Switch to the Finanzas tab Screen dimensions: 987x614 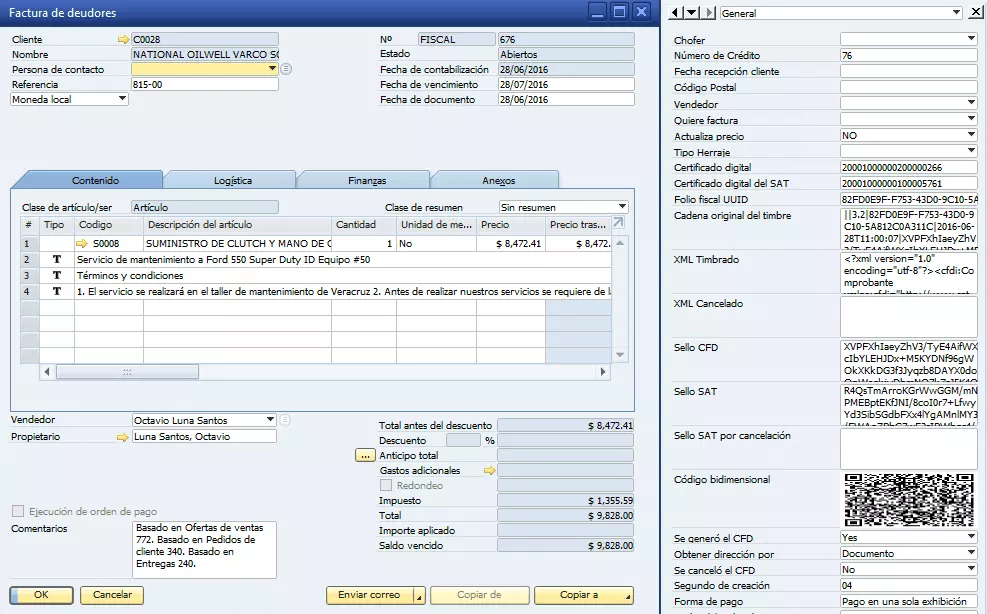coord(366,180)
